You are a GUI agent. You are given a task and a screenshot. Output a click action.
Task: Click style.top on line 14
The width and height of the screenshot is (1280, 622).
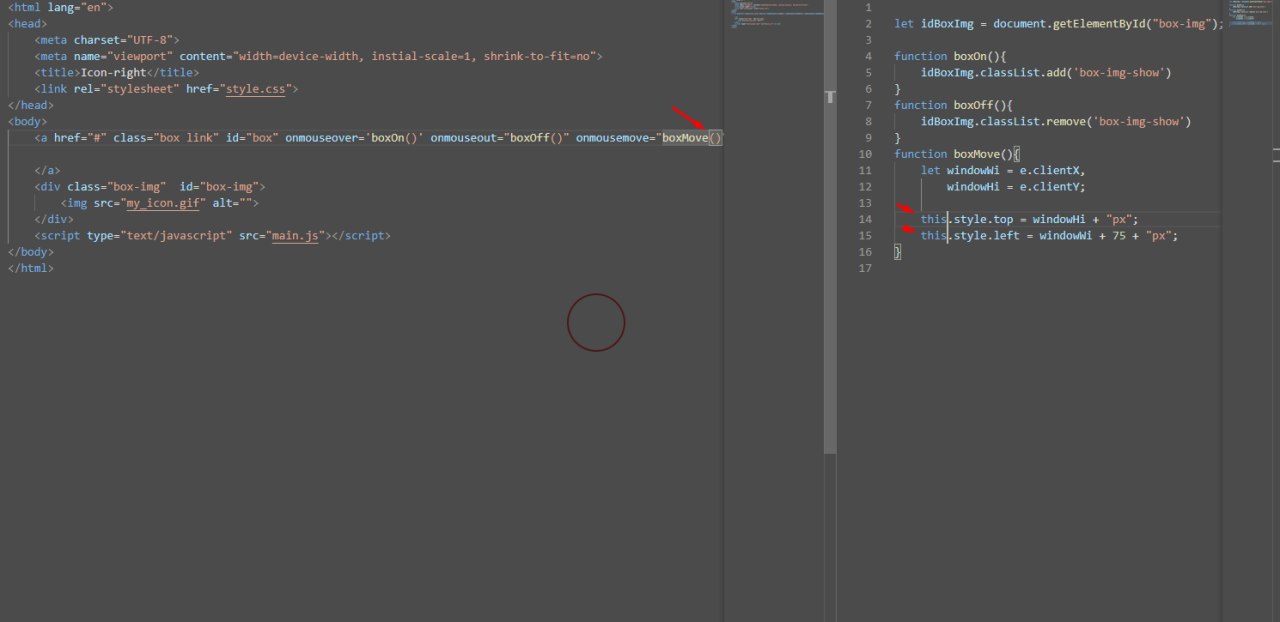coord(983,220)
